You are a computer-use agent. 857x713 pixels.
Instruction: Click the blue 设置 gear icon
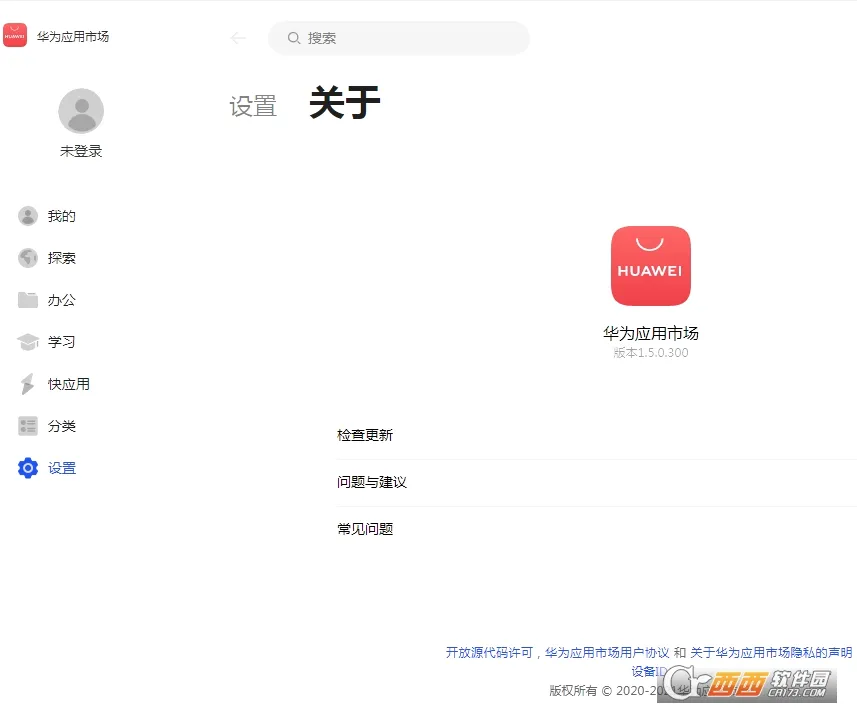pyautogui.click(x=28, y=468)
